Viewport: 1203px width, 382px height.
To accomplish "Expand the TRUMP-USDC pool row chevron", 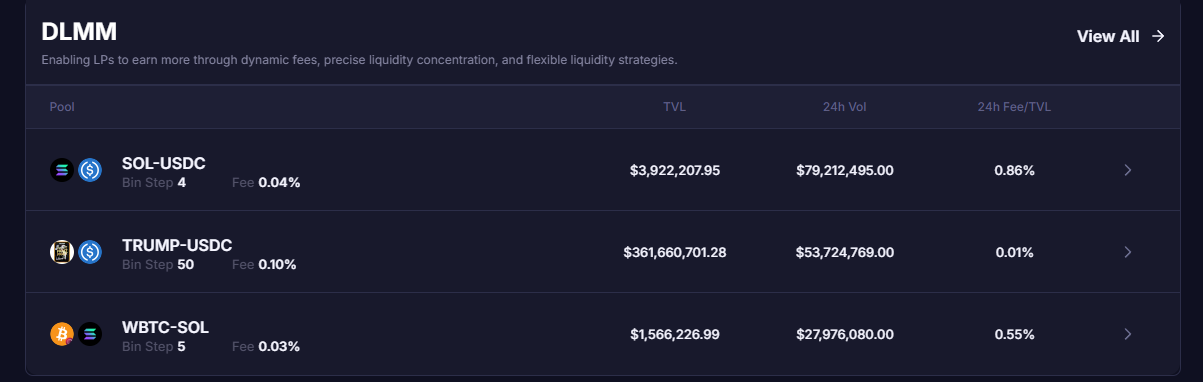I will (x=1128, y=252).
